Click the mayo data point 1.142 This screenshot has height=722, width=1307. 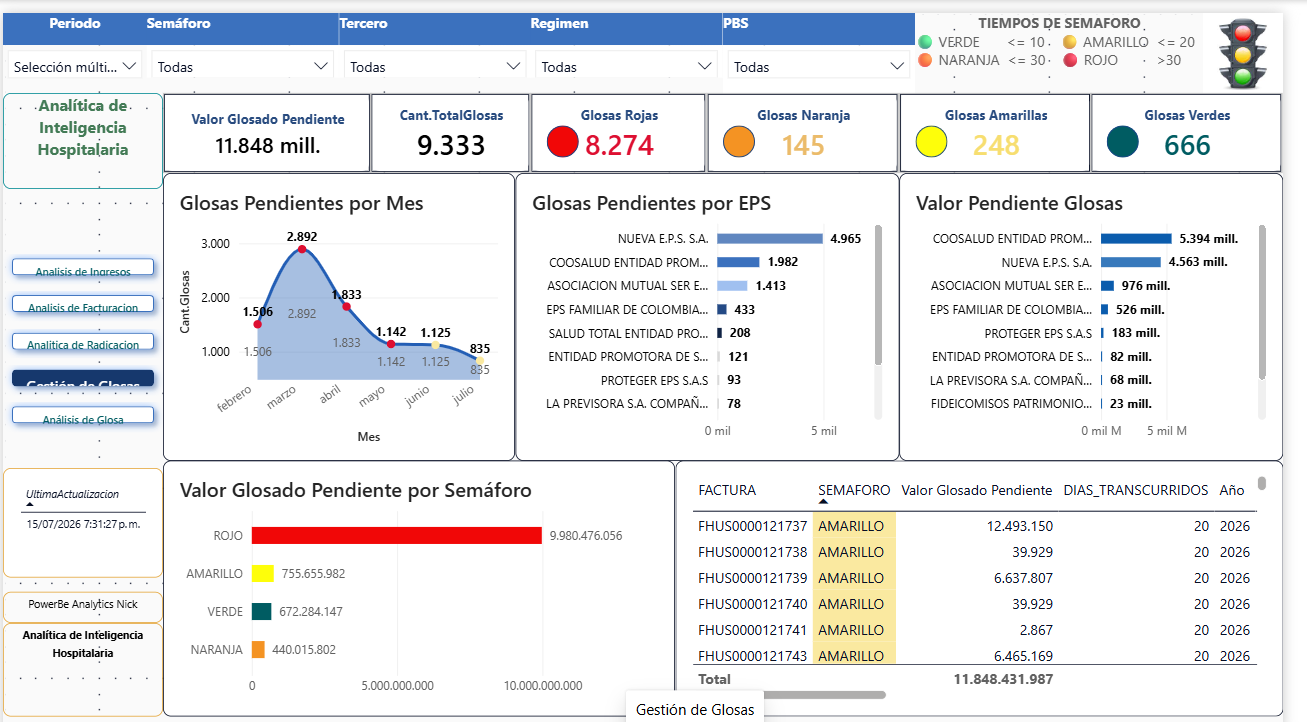(x=391, y=344)
